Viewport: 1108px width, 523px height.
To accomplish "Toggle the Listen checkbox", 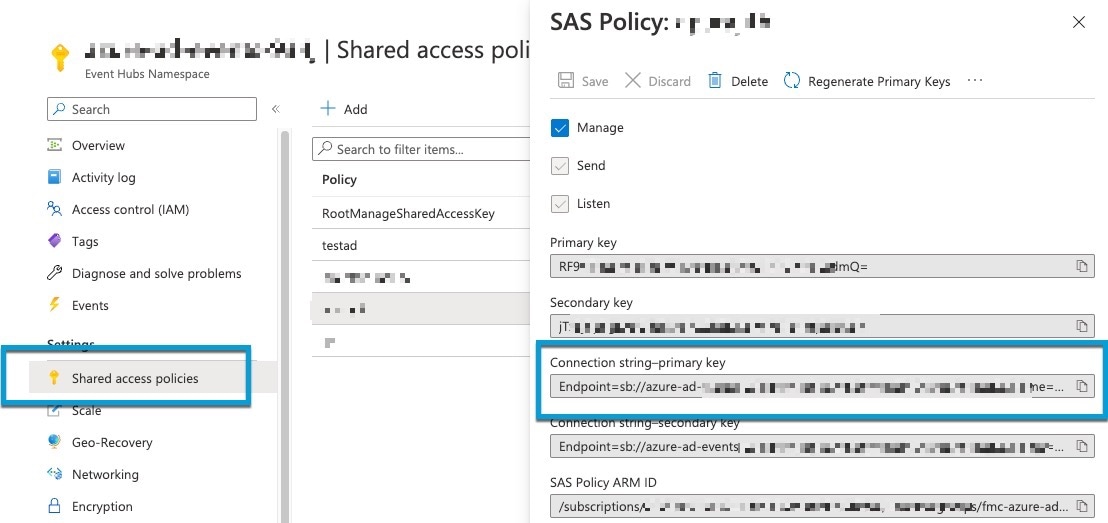I will click(560, 204).
